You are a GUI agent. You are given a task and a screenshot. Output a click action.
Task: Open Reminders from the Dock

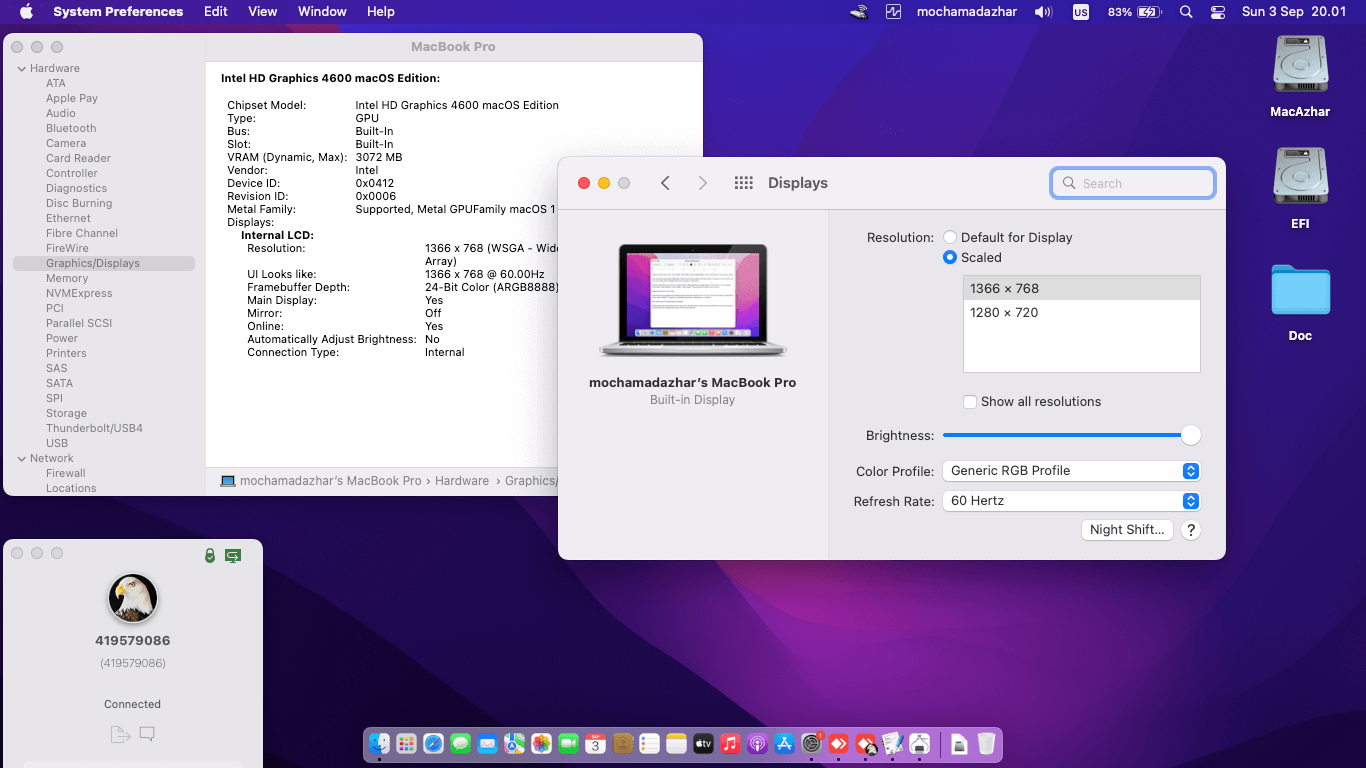(649, 744)
